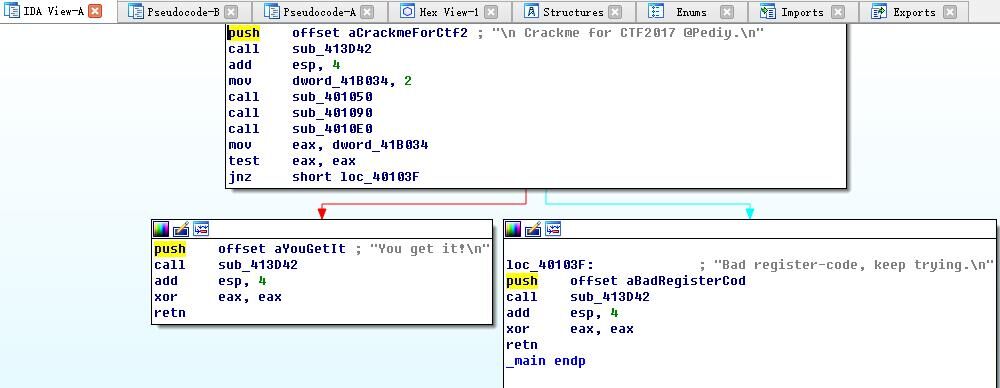Close the IDA View-A tab
Viewport: 1000px width, 388px height.
click(94, 11)
